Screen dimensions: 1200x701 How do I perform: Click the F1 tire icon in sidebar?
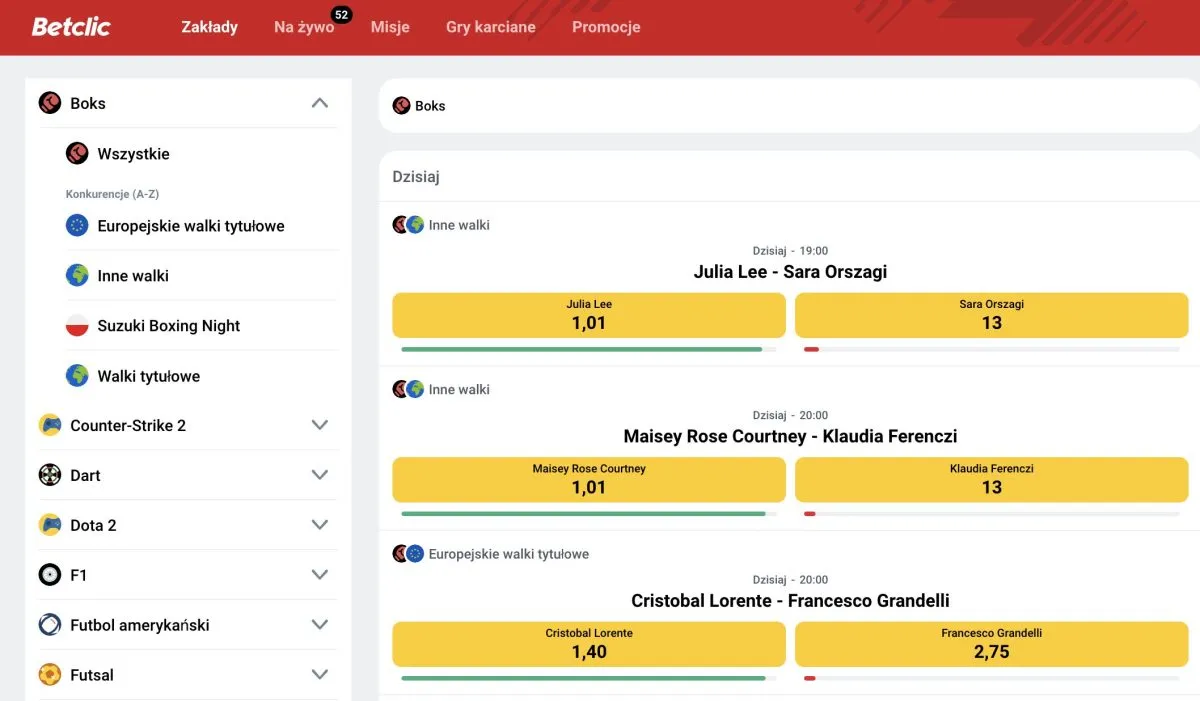tap(50, 575)
